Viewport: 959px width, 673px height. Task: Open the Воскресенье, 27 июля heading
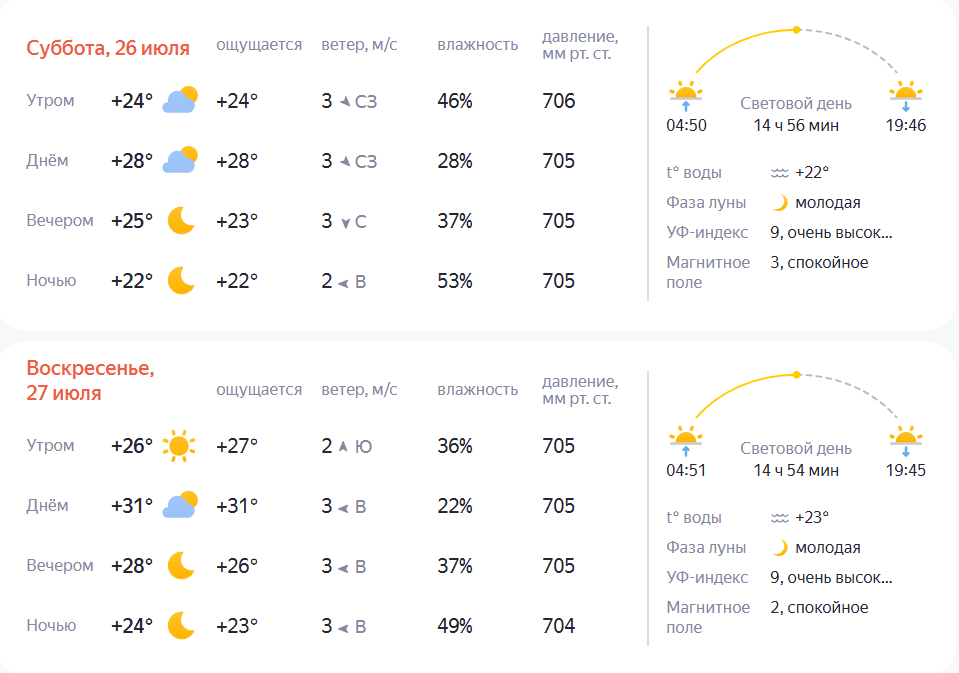pos(91,380)
